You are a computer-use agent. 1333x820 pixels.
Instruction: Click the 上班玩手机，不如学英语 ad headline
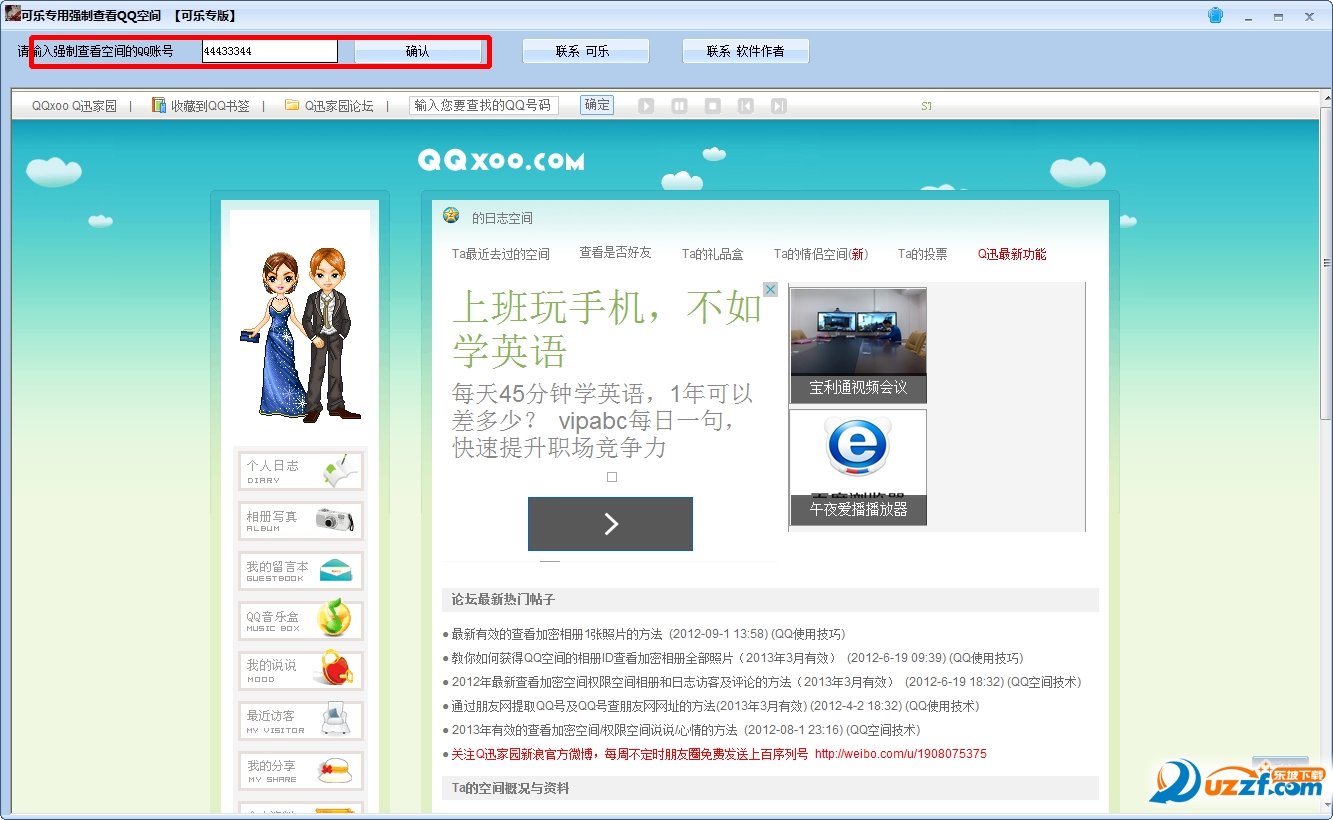pos(607,328)
